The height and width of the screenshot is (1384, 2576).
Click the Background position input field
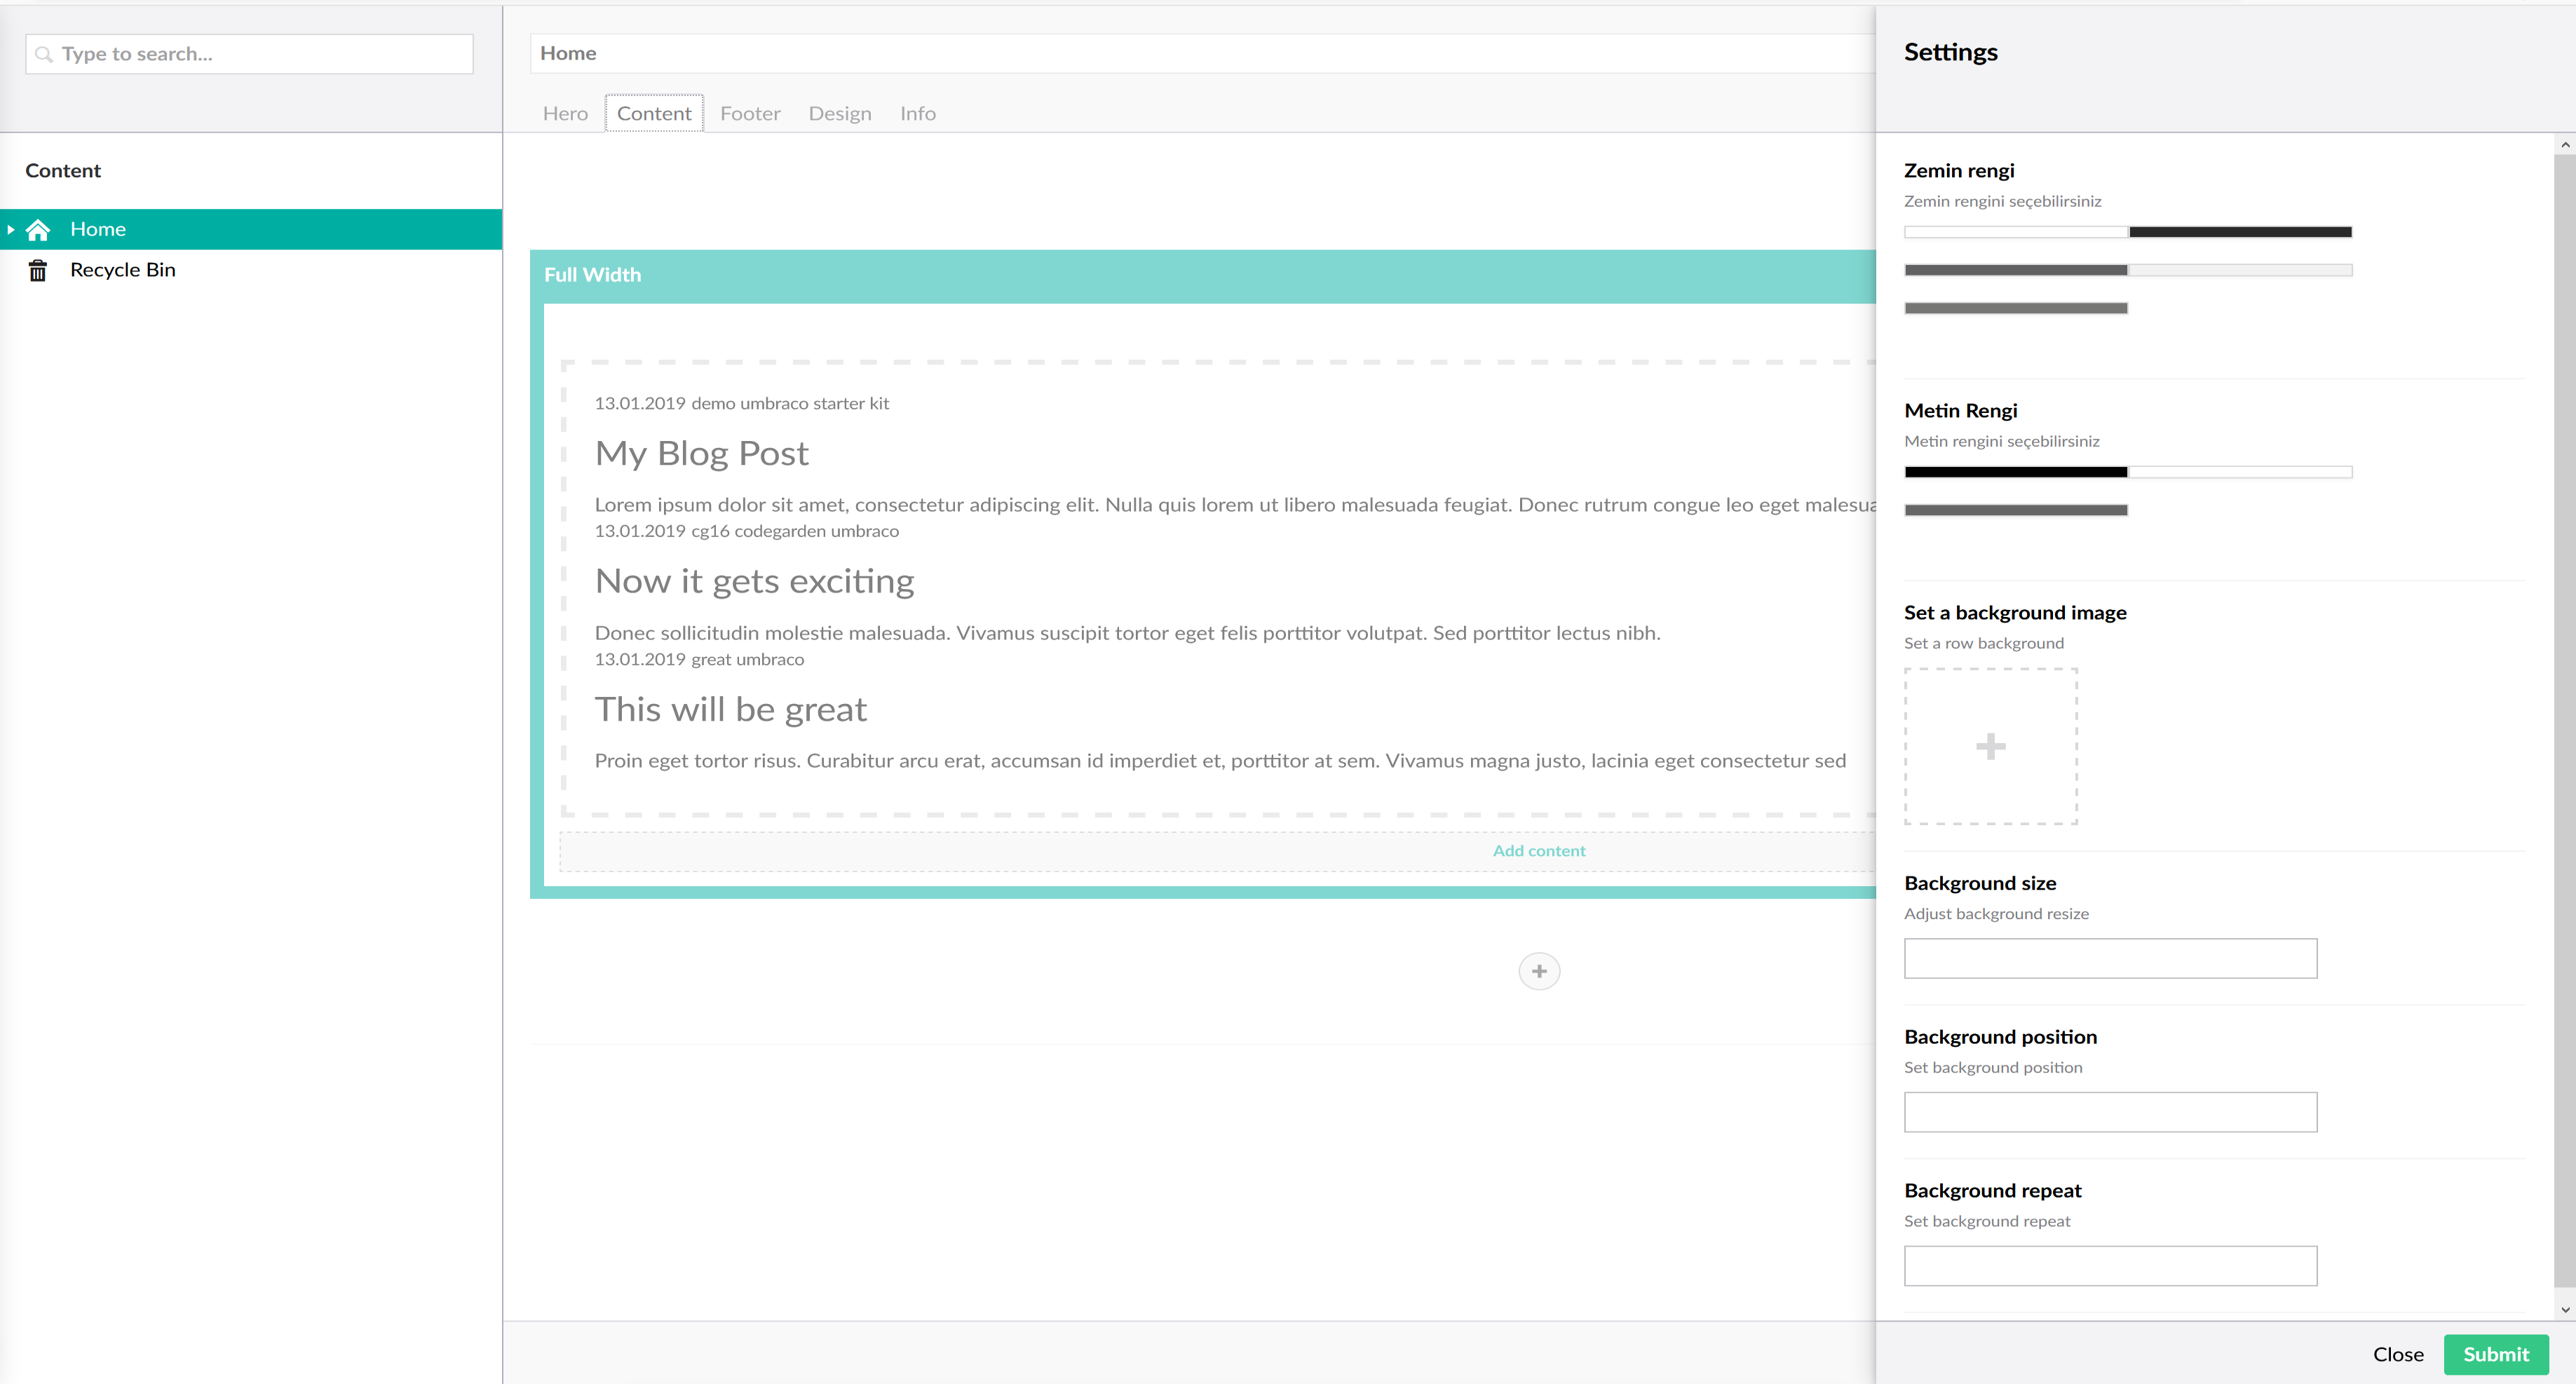pos(2110,1112)
